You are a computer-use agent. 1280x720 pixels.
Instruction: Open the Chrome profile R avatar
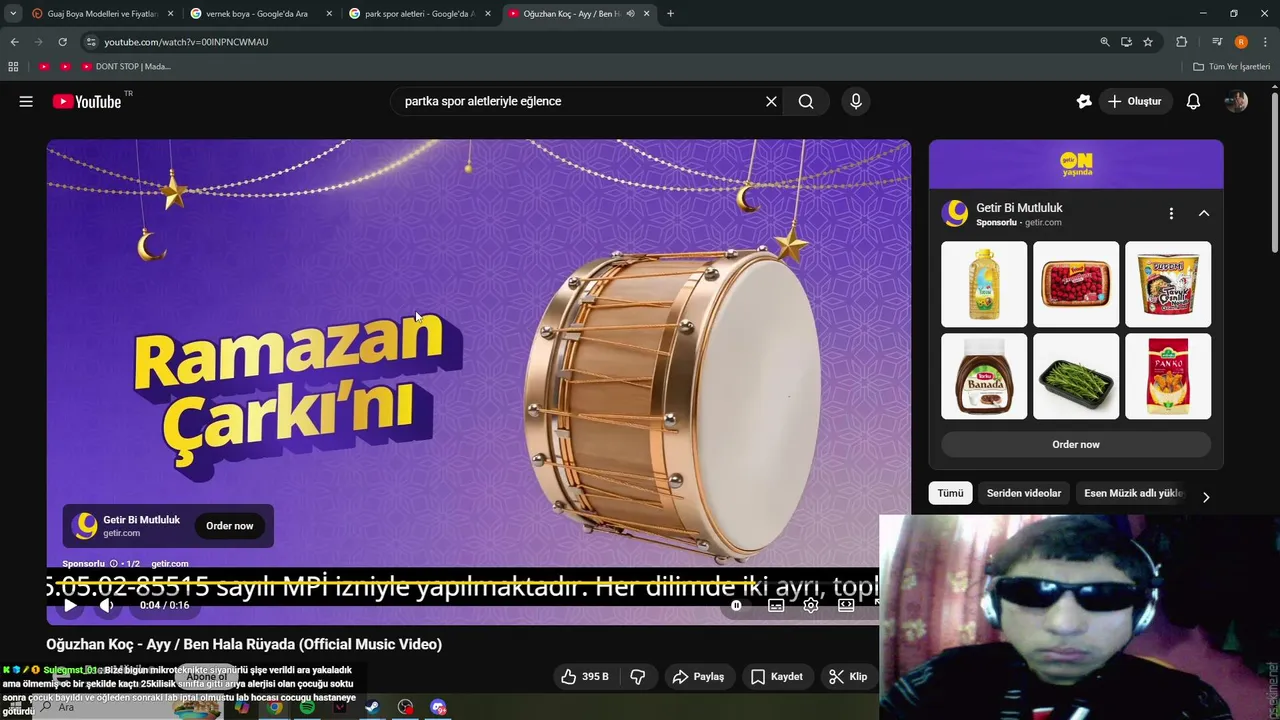click(x=1241, y=42)
